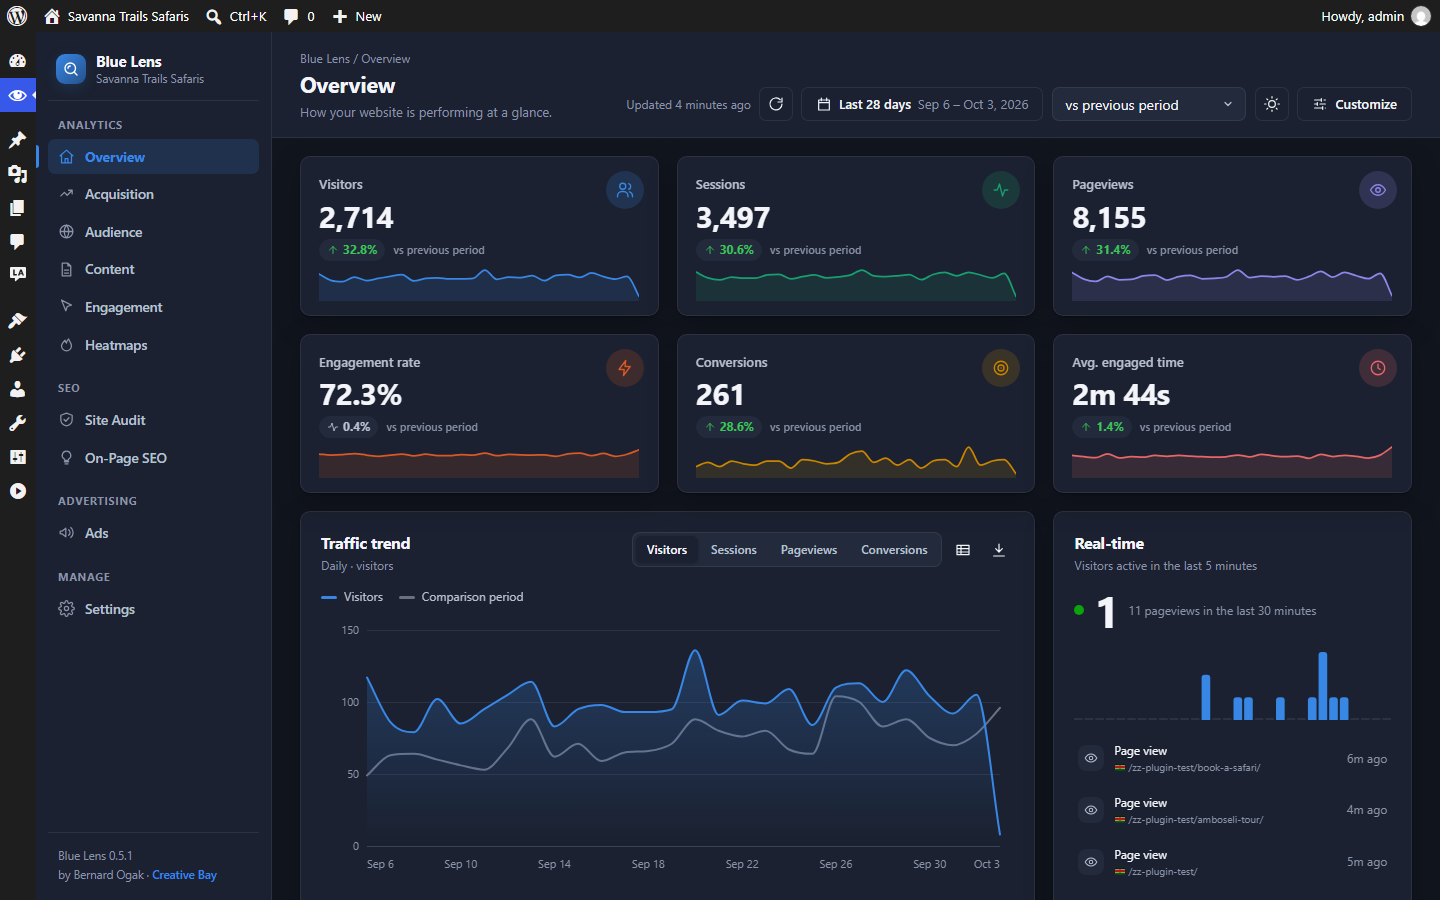The height and width of the screenshot is (900, 1440).
Task: Click the Engagement rate lightning icon
Action: coord(625,368)
